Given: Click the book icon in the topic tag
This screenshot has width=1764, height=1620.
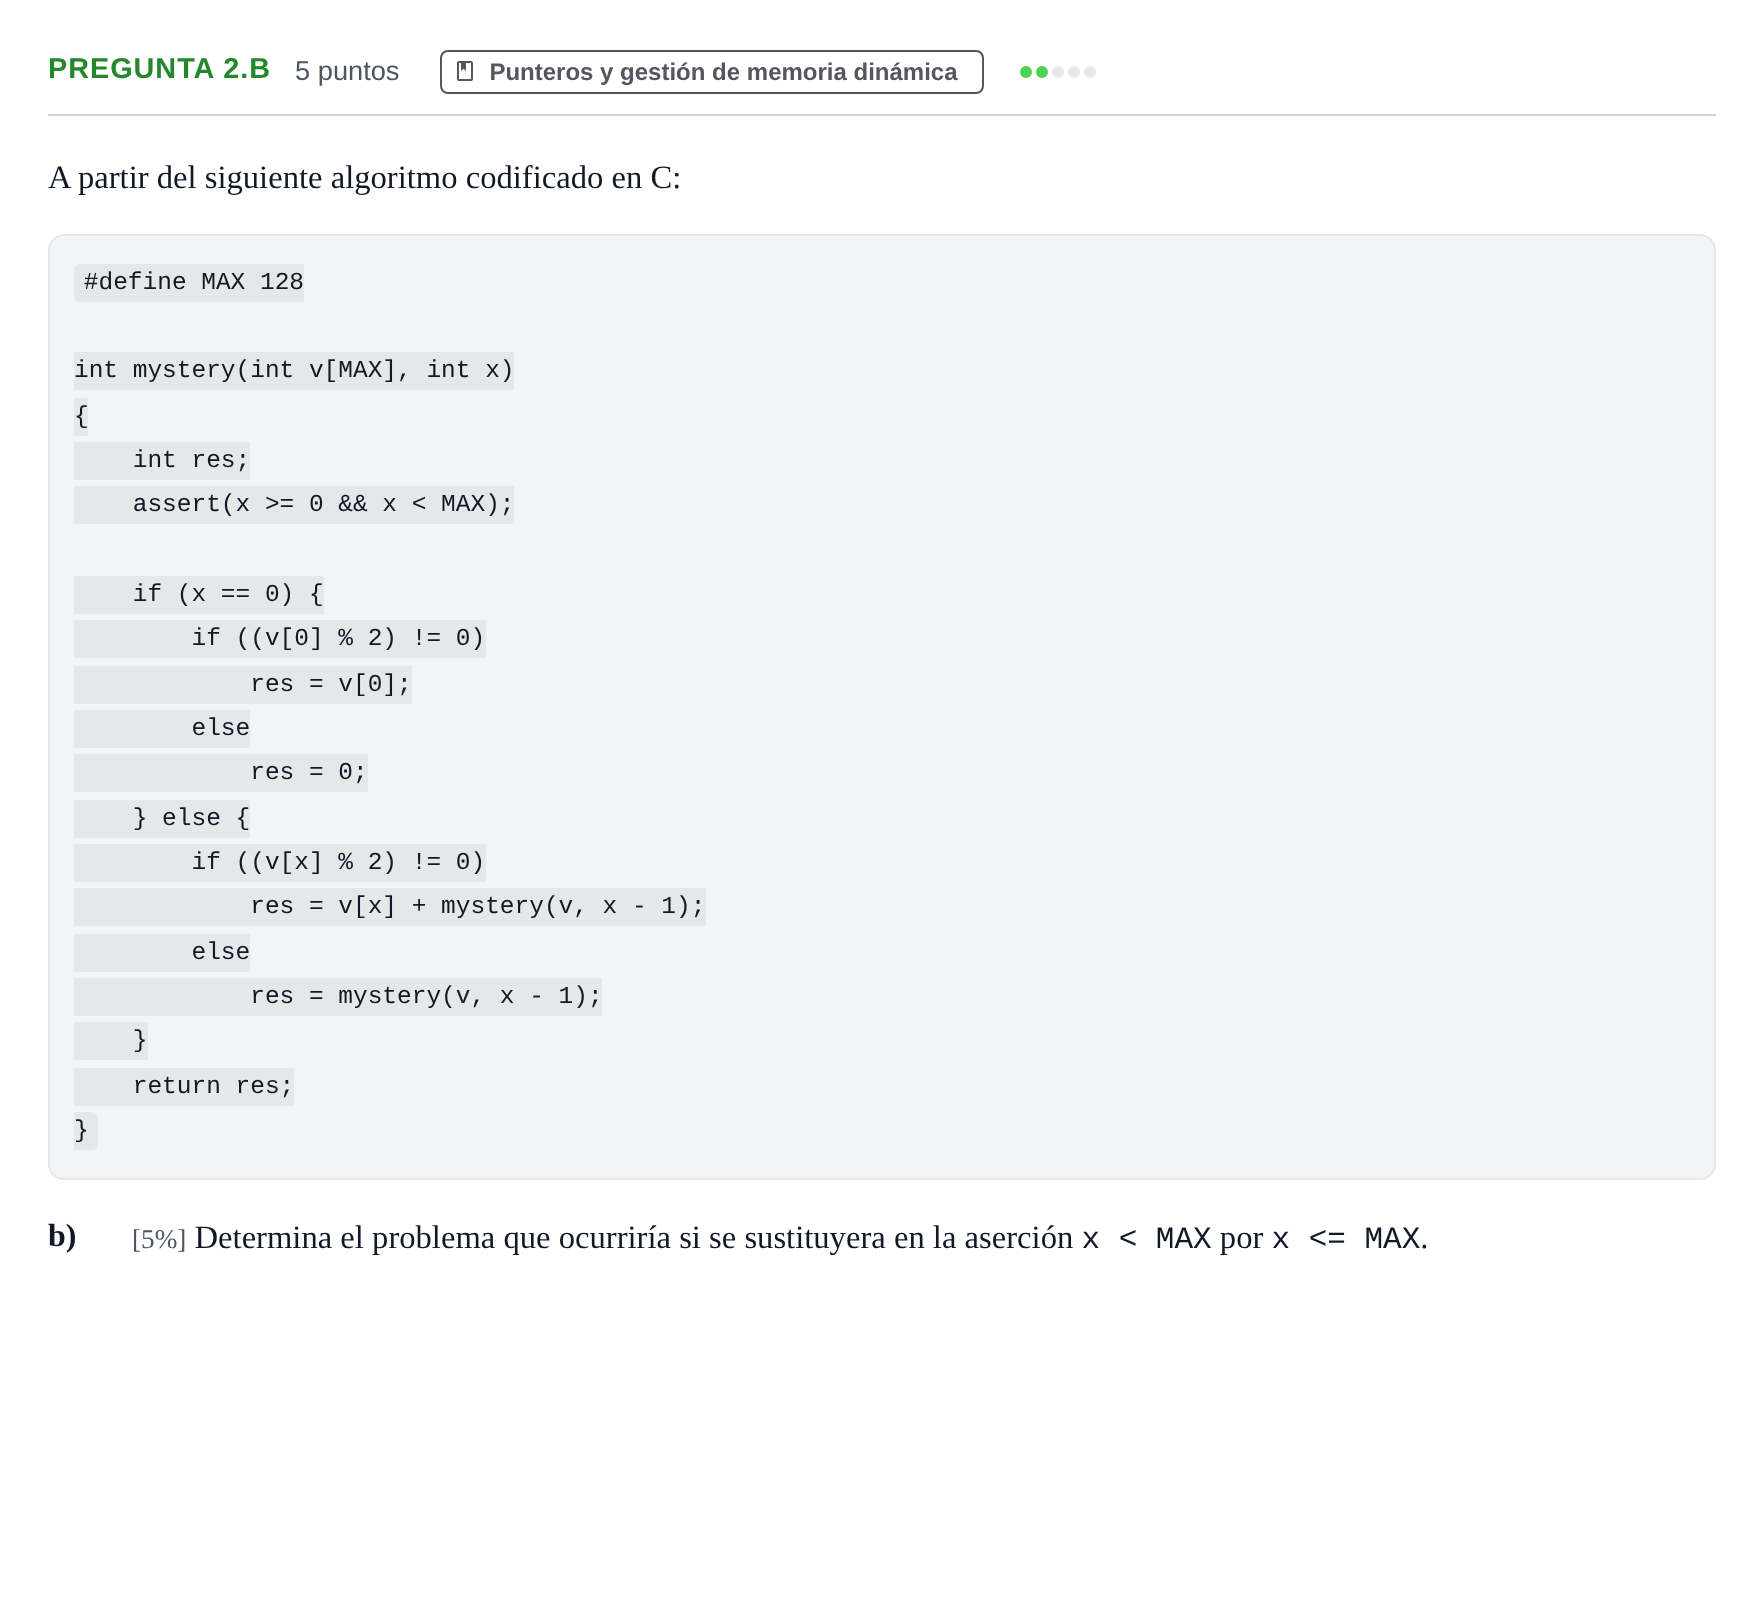Looking at the screenshot, I should click(x=465, y=71).
